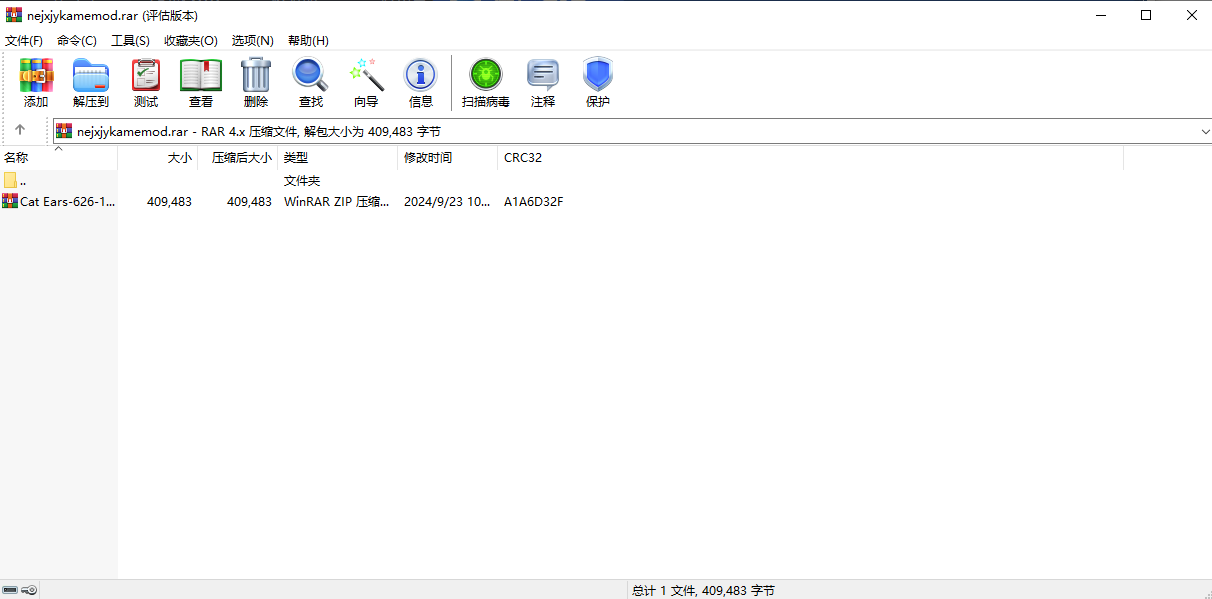
Task: Sort by the CRC32 column header
Action: pos(811,158)
